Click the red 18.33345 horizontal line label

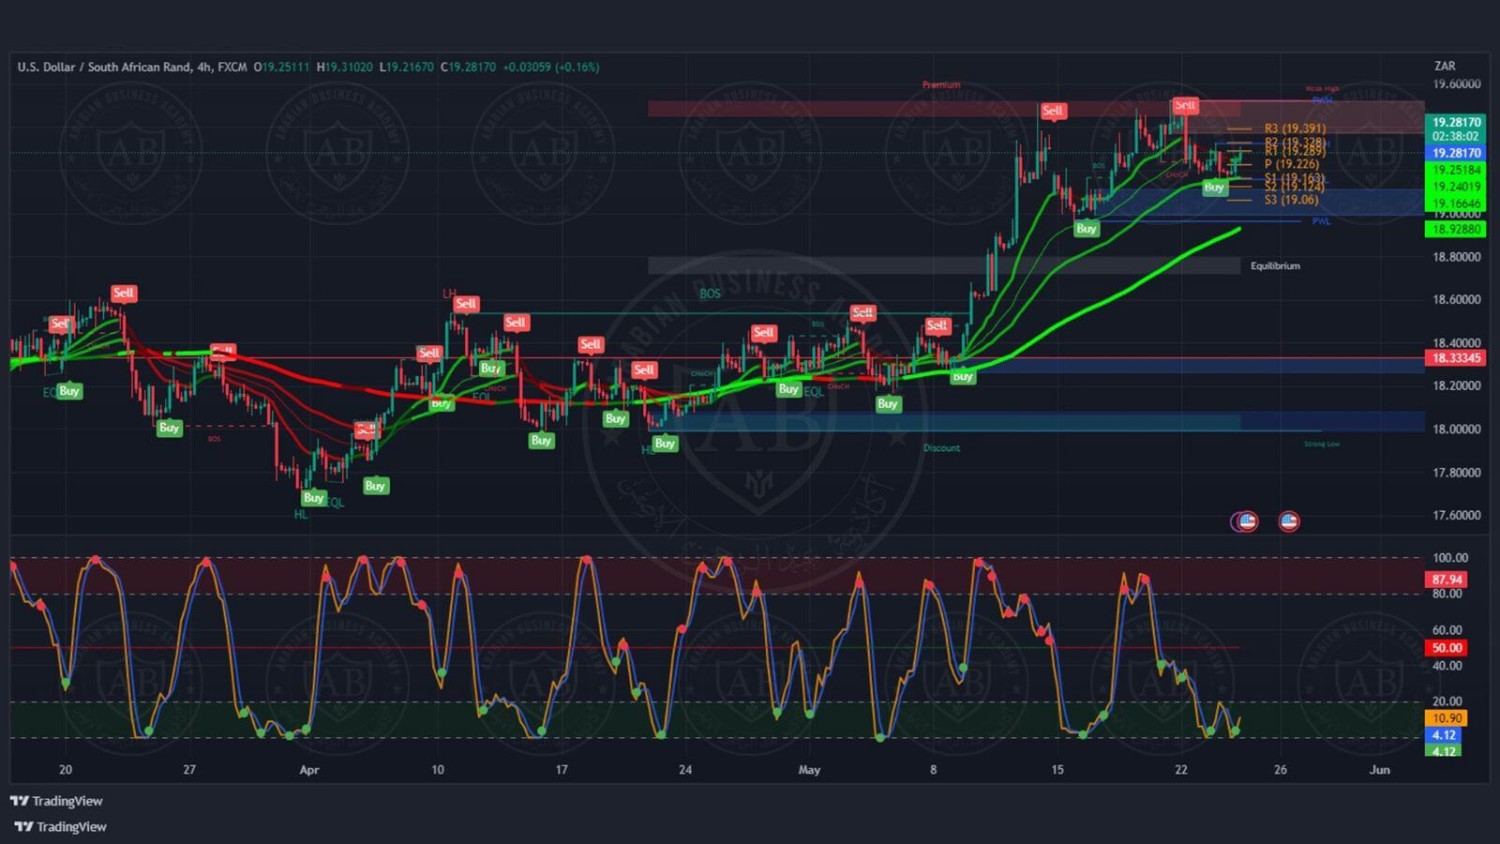pos(1455,358)
